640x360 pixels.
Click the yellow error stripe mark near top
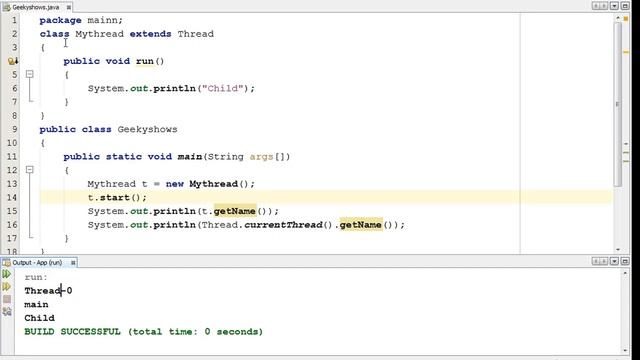[626, 52]
